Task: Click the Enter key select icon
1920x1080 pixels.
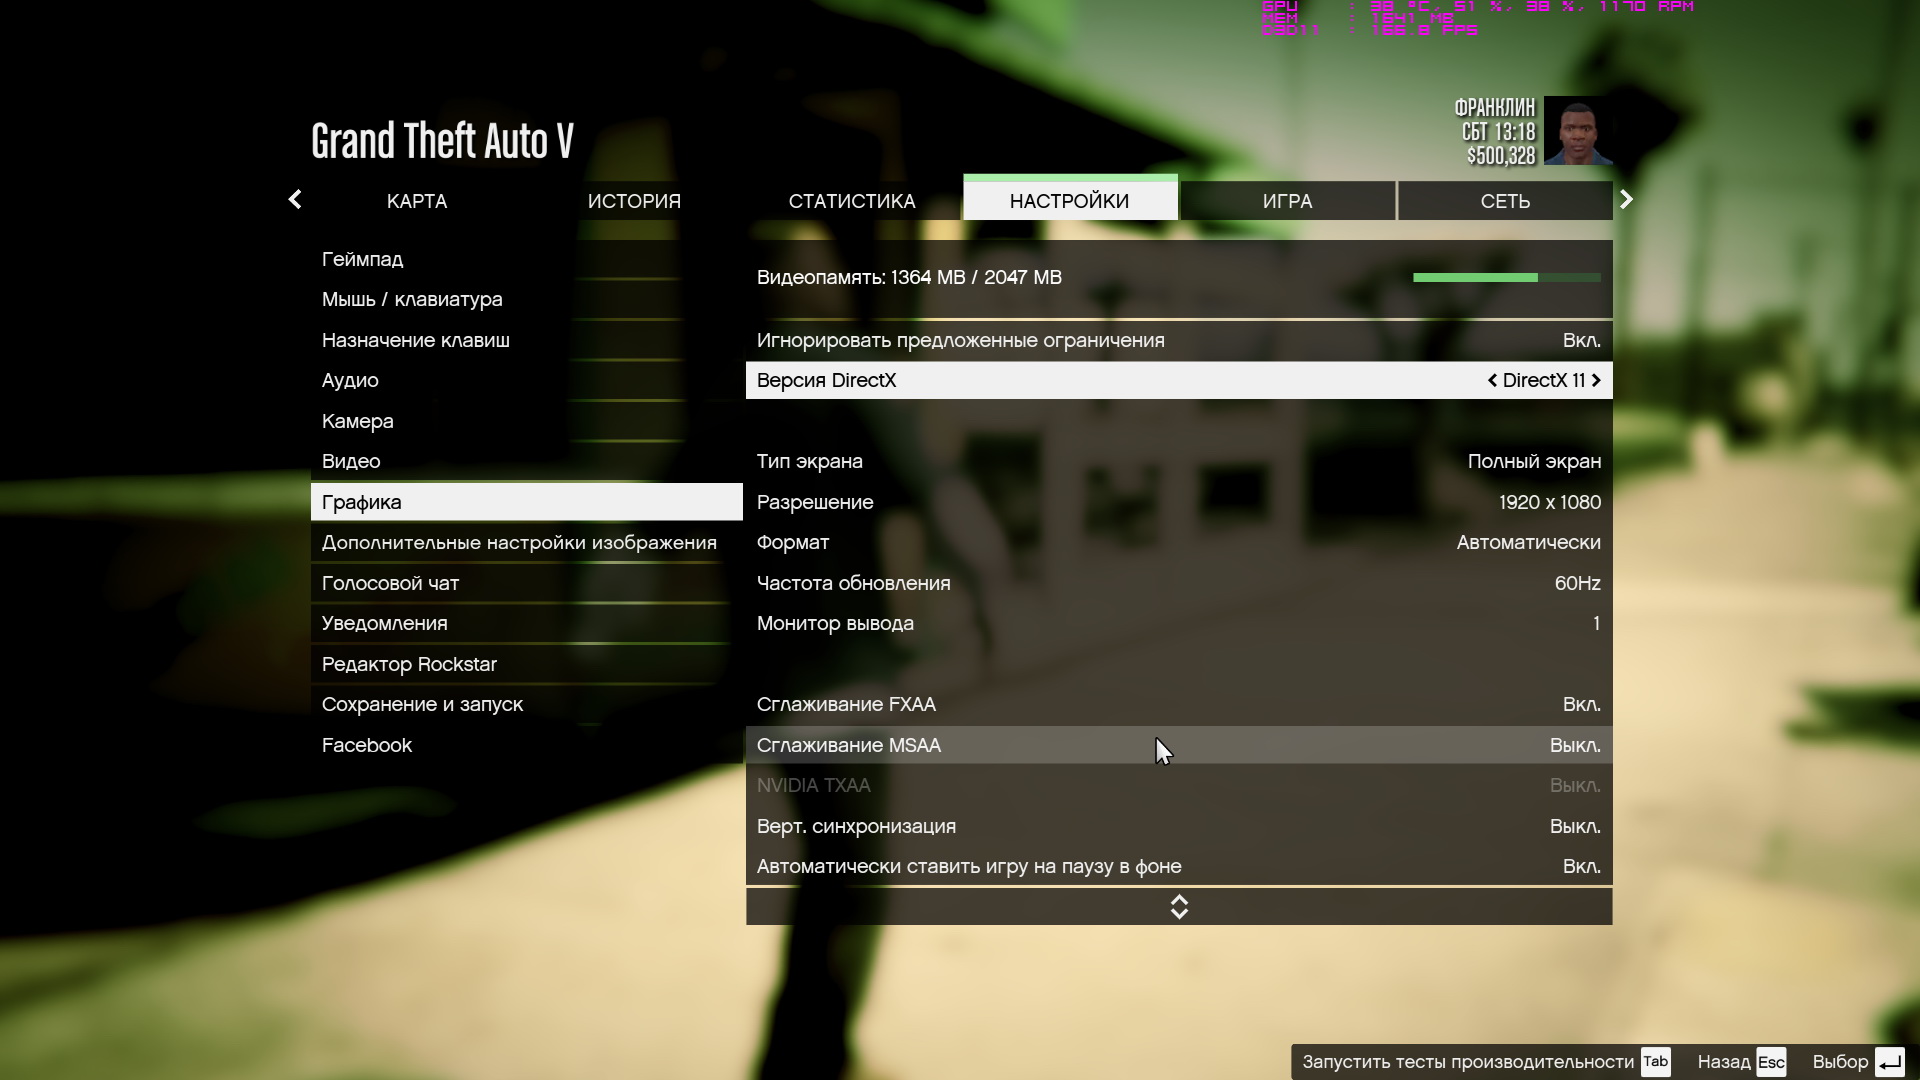Action: tap(1889, 1062)
